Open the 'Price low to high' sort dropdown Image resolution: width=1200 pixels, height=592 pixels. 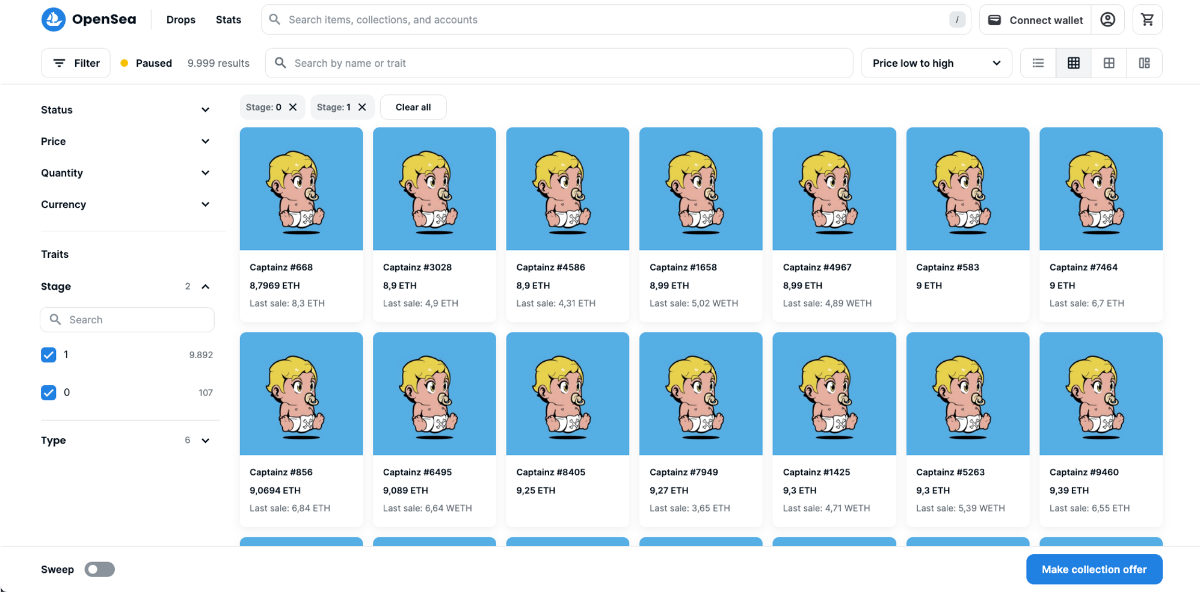point(936,63)
